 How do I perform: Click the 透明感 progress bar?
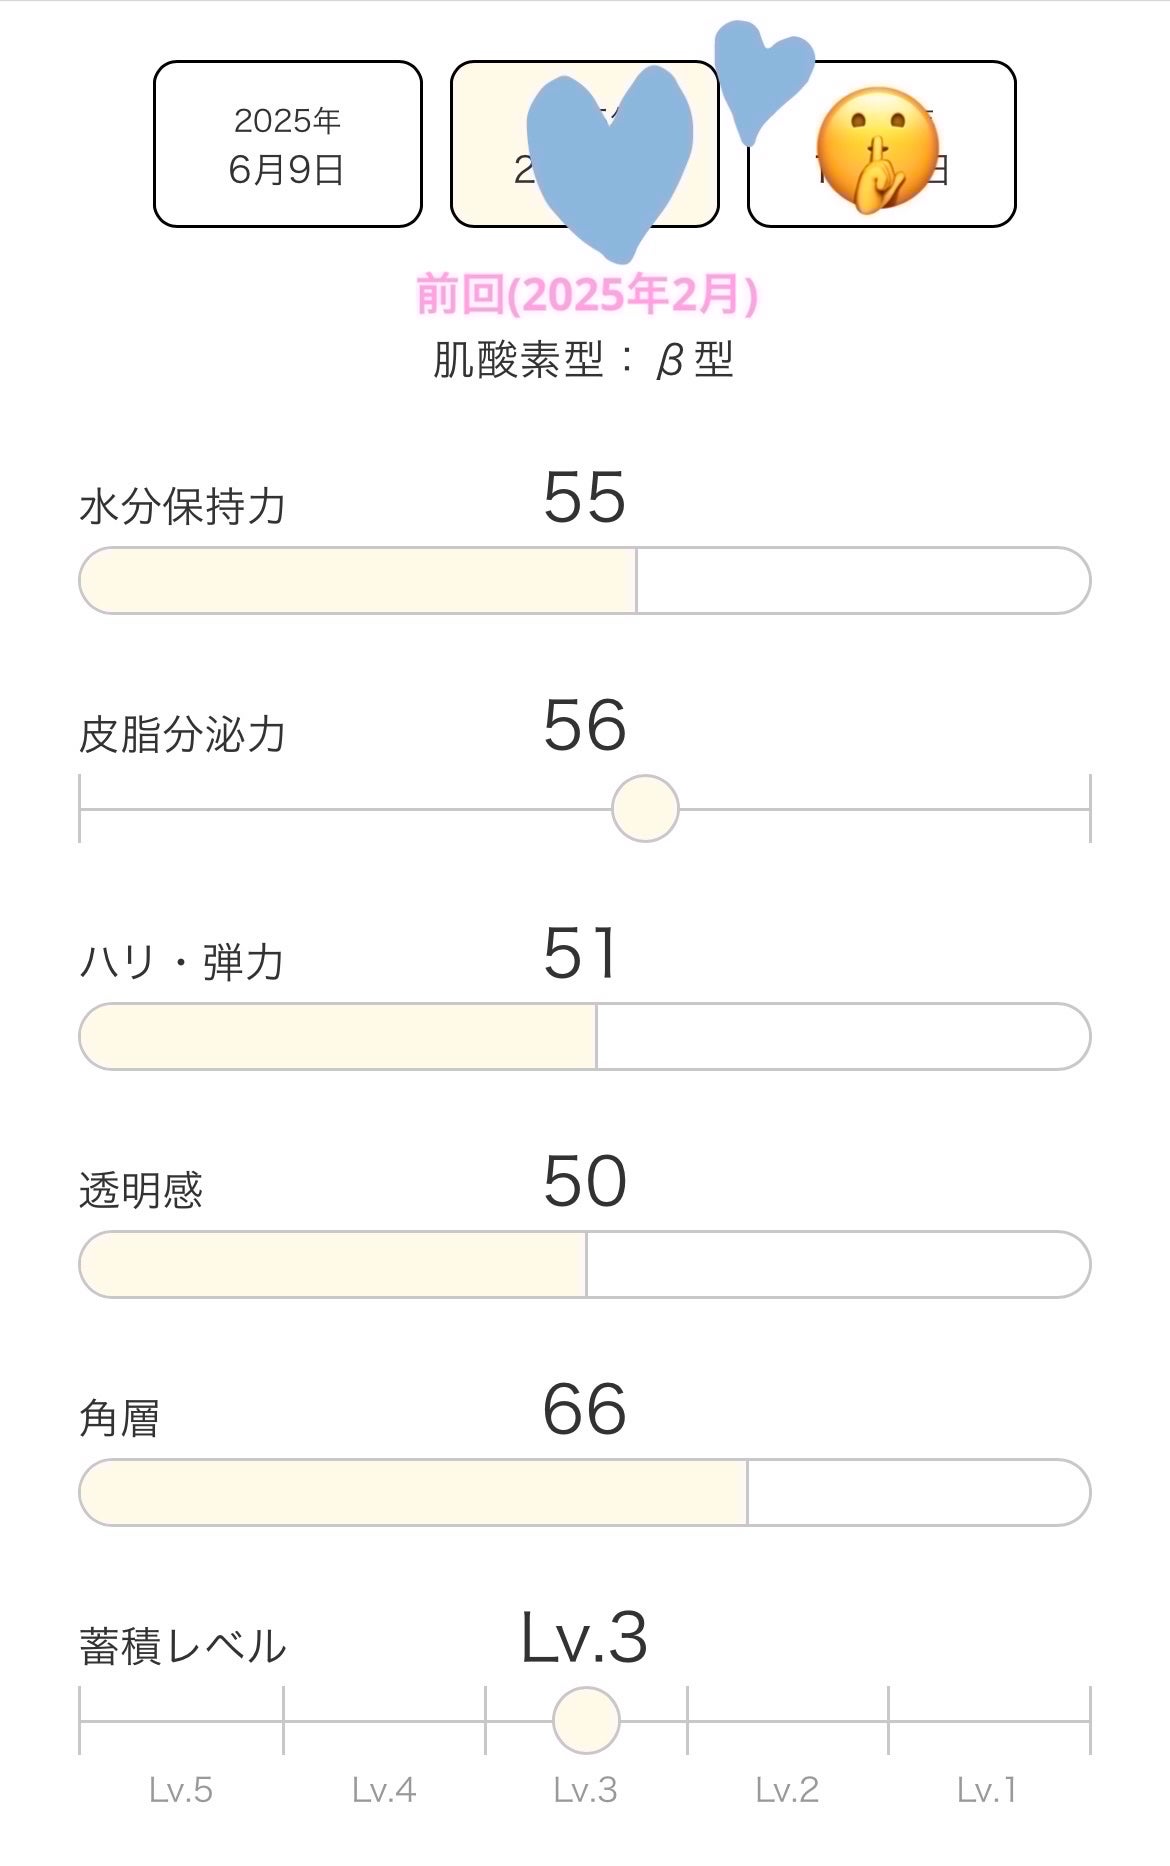(x=584, y=1264)
